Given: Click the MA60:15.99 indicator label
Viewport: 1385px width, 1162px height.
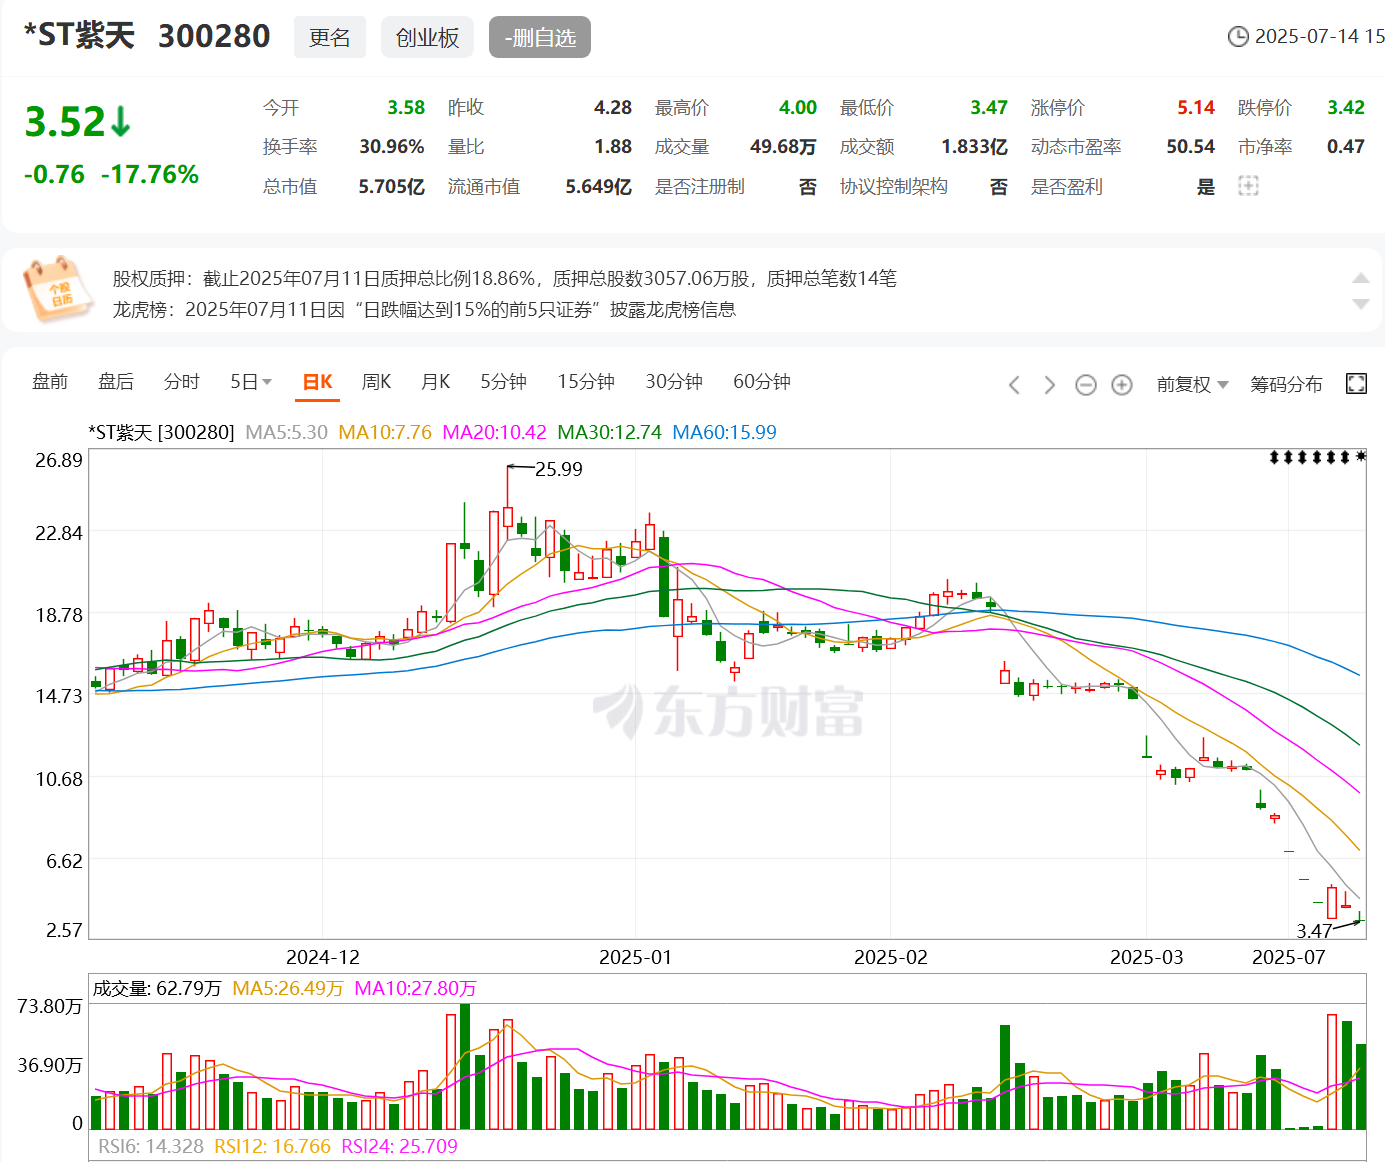Looking at the screenshot, I should coord(724,433).
